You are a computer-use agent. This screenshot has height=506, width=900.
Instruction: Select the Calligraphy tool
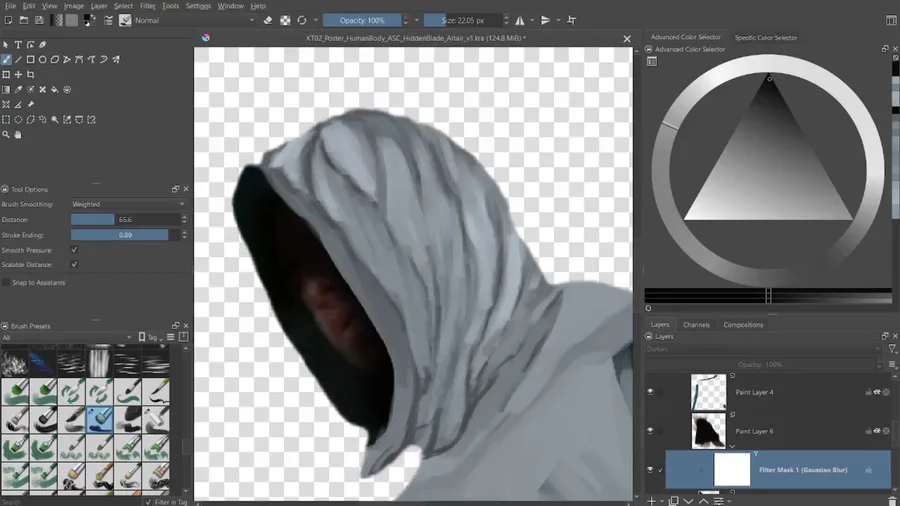tap(42, 44)
